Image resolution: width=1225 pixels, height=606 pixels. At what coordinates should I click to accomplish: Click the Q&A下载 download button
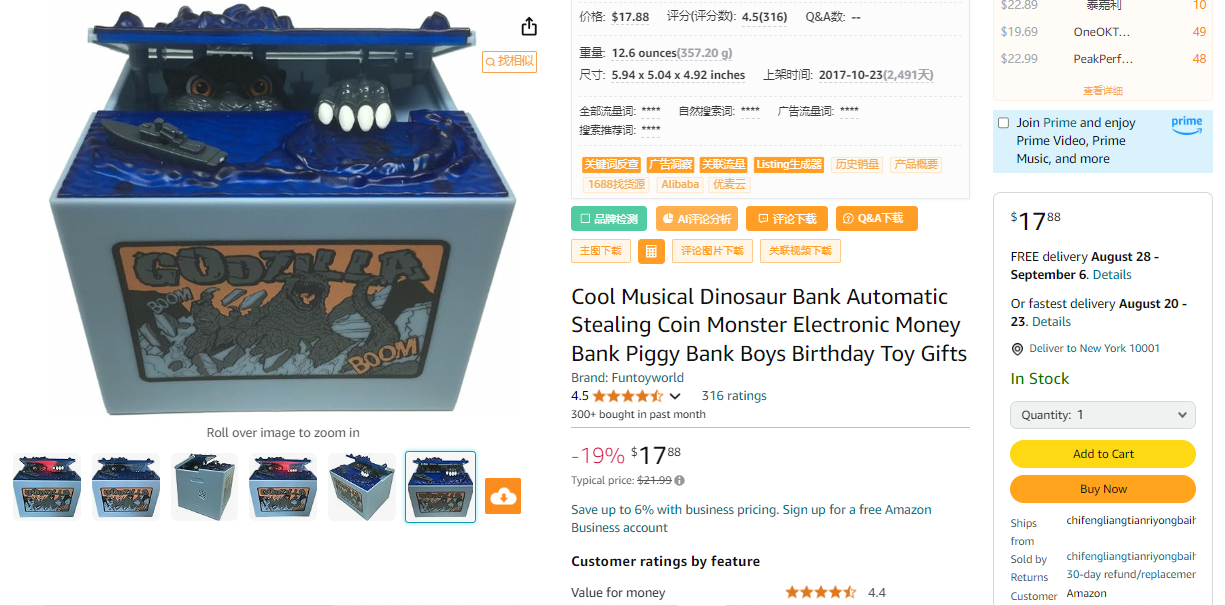(x=876, y=218)
